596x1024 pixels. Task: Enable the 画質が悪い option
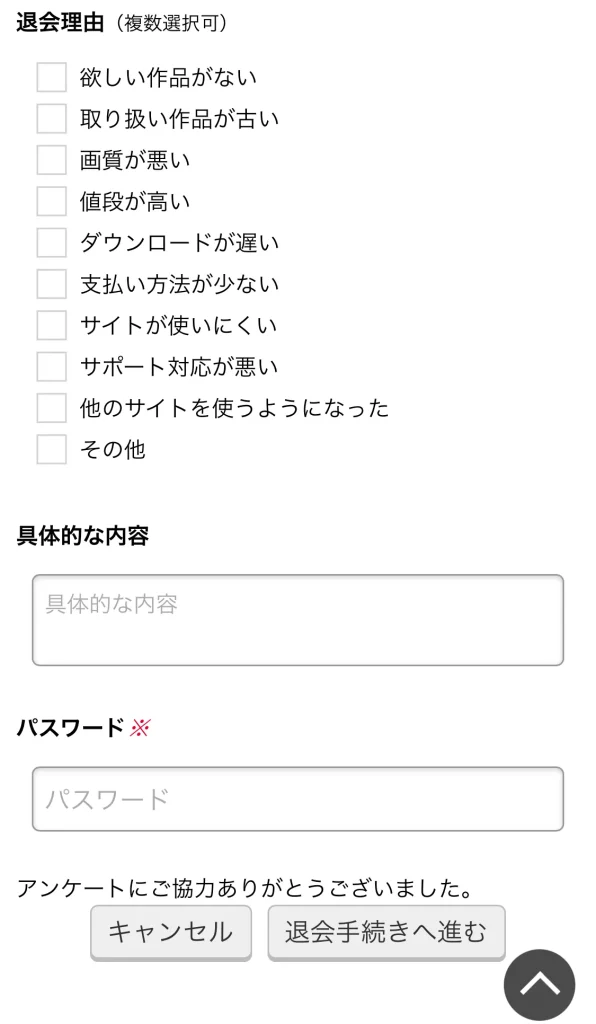click(49, 159)
